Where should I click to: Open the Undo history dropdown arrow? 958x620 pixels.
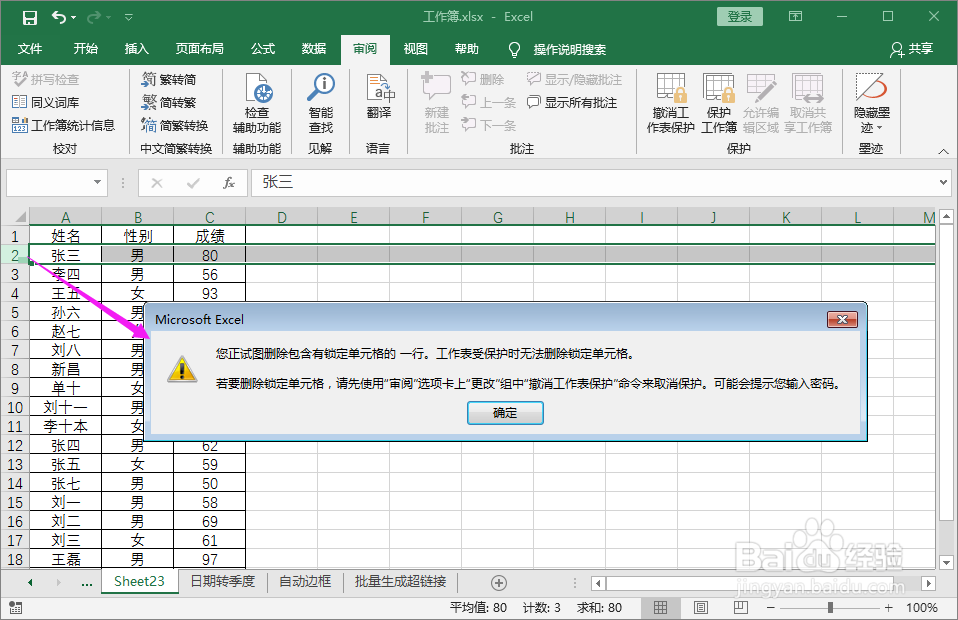point(73,18)
